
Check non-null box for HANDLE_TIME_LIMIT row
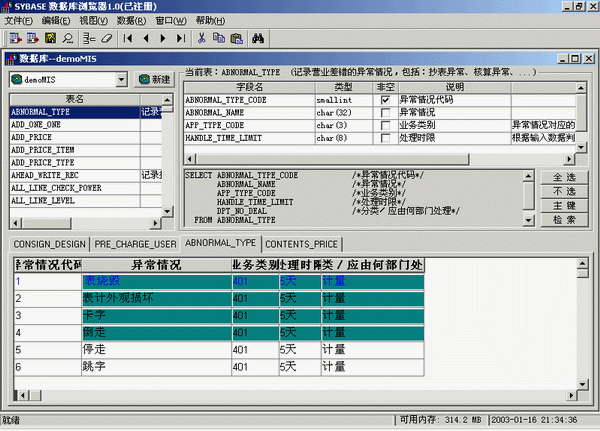384,138
